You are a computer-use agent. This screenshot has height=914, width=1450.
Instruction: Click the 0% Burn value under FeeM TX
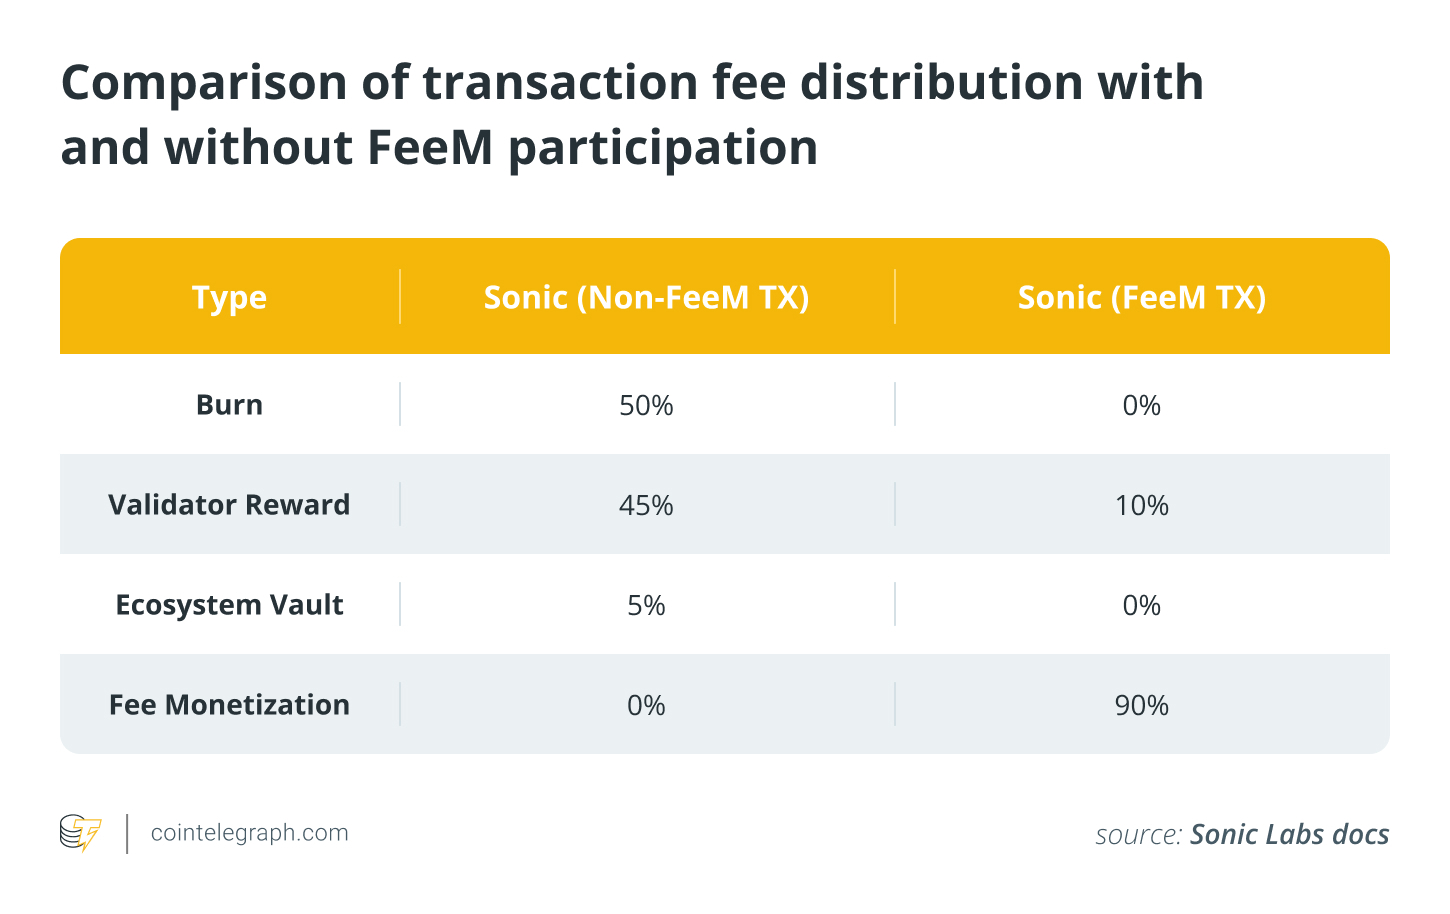[1141, 405]
